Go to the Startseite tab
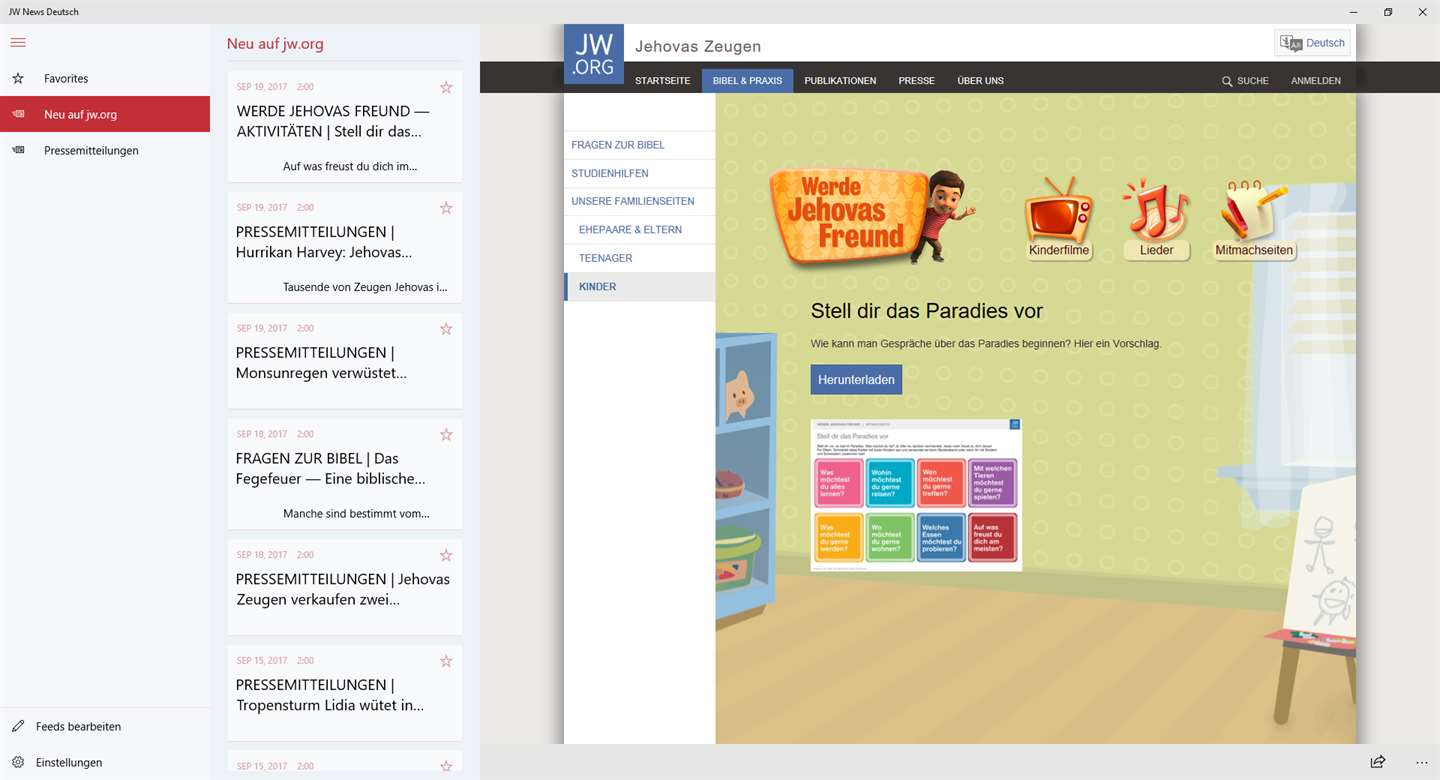This screenshot has width=1440, height=780. click(x=662, y=81)
